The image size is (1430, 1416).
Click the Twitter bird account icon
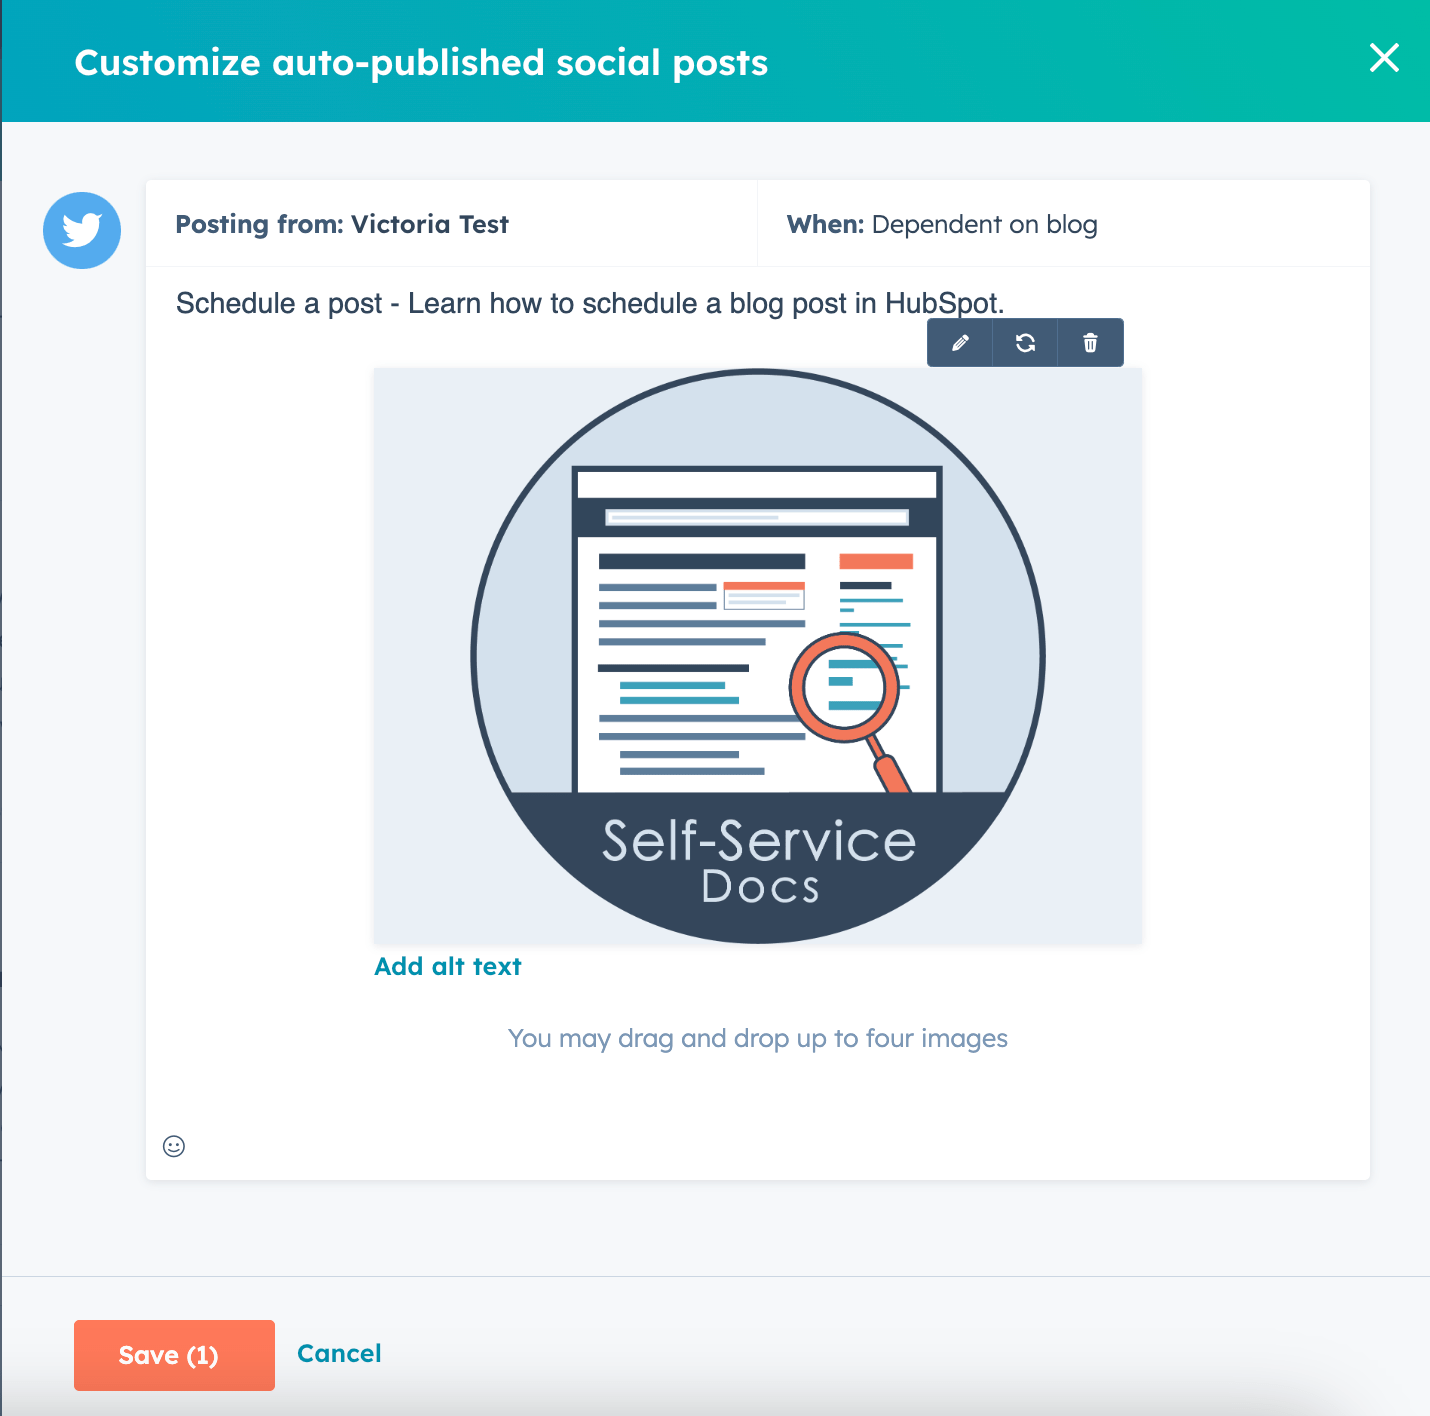(82, 230)
